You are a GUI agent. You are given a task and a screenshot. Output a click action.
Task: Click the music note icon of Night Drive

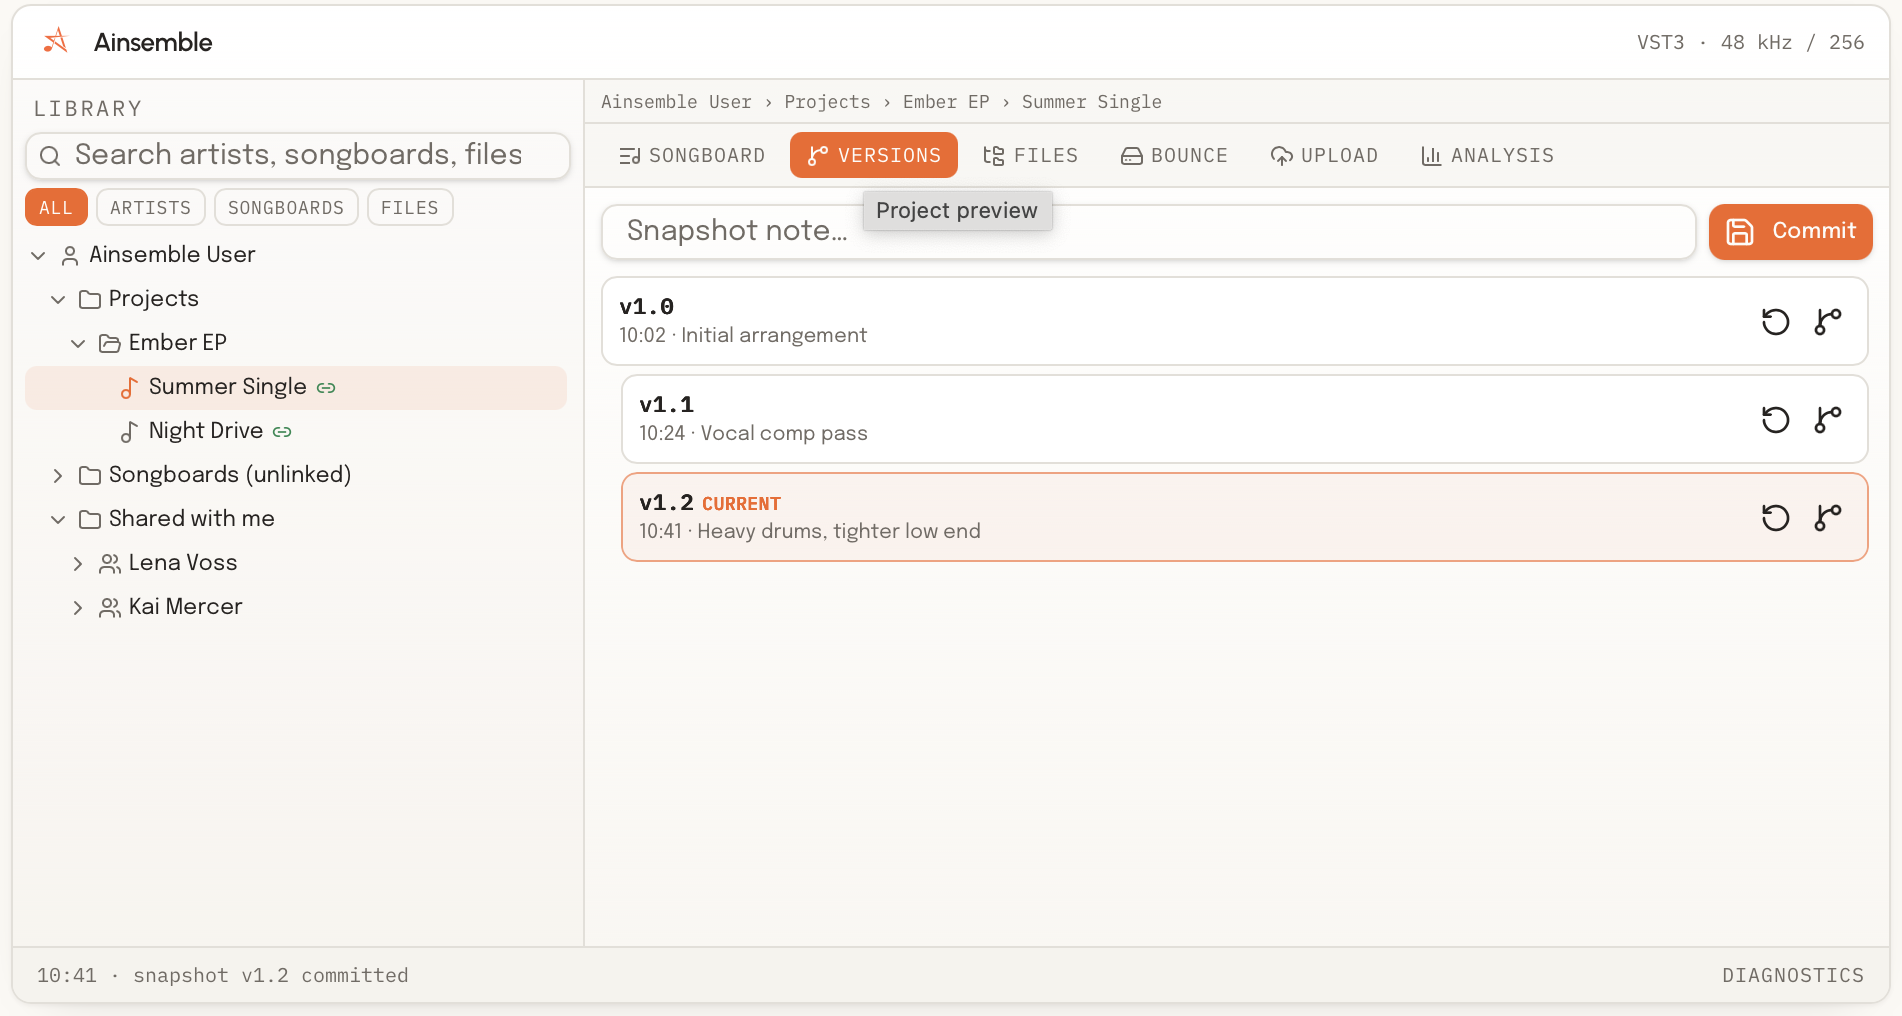129,432
